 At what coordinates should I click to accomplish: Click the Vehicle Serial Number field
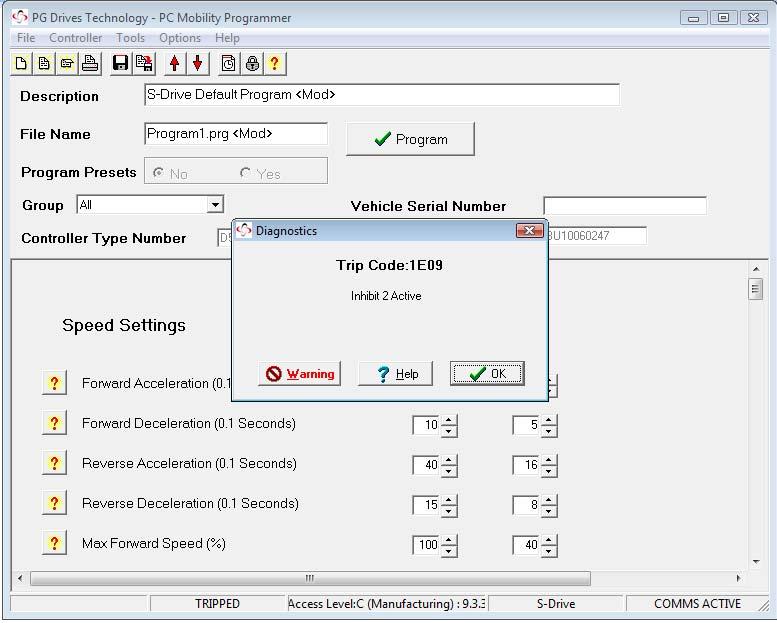tap(625, 205)
